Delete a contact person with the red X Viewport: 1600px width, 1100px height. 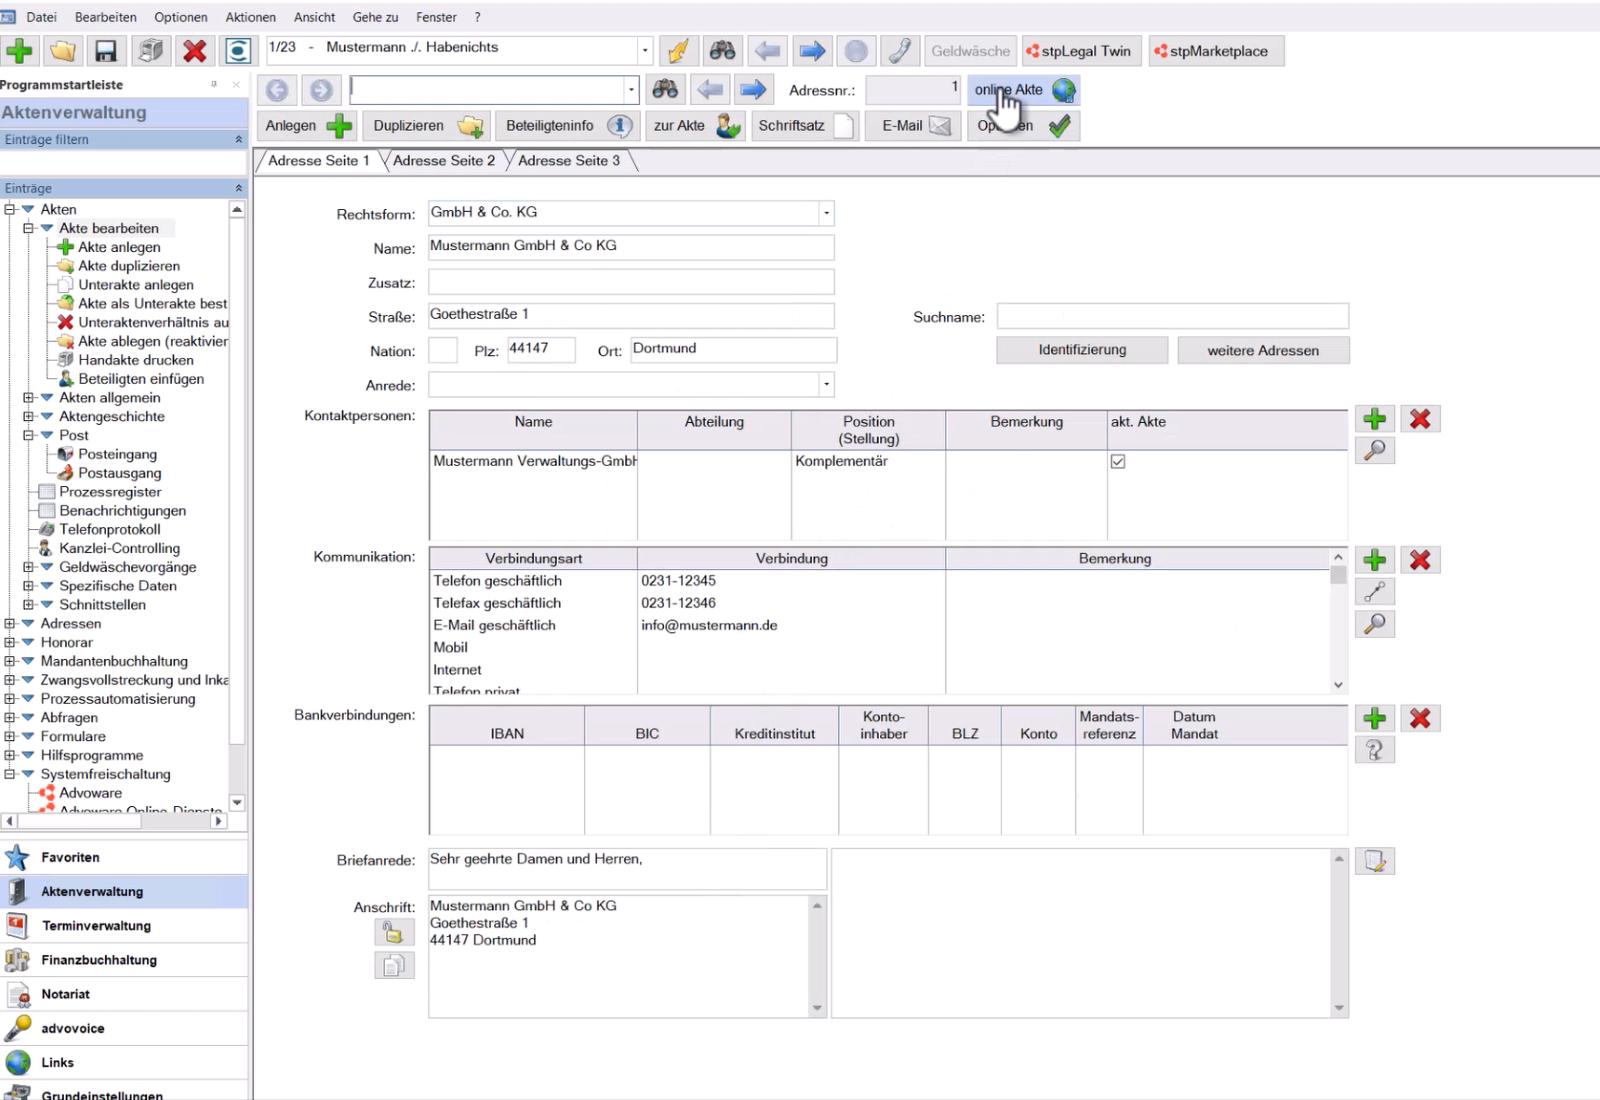pyautogui.click(x=1420, y=419)
